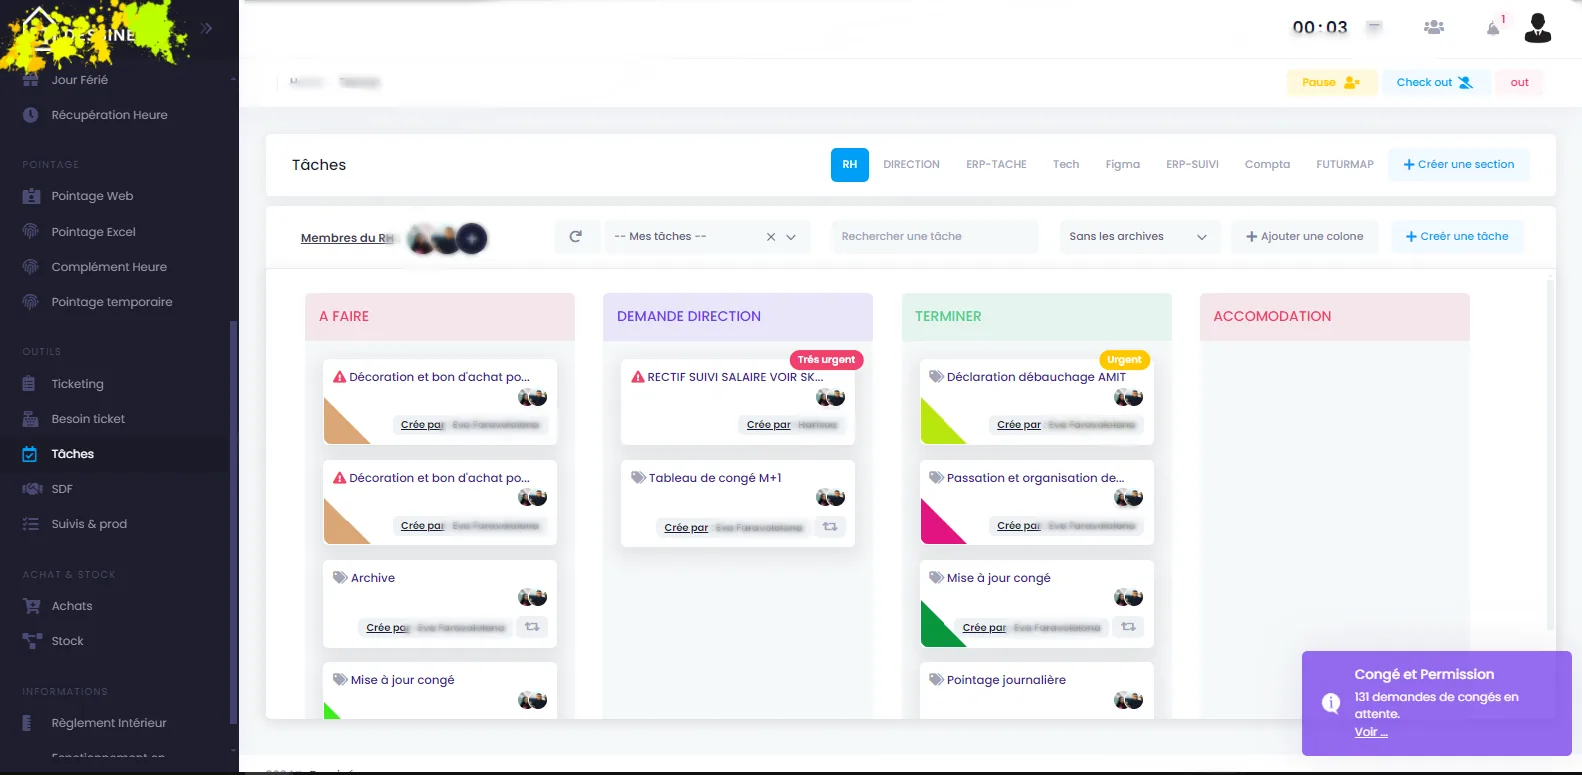Open Complément Heure in the sidebar

coord(109,267)
